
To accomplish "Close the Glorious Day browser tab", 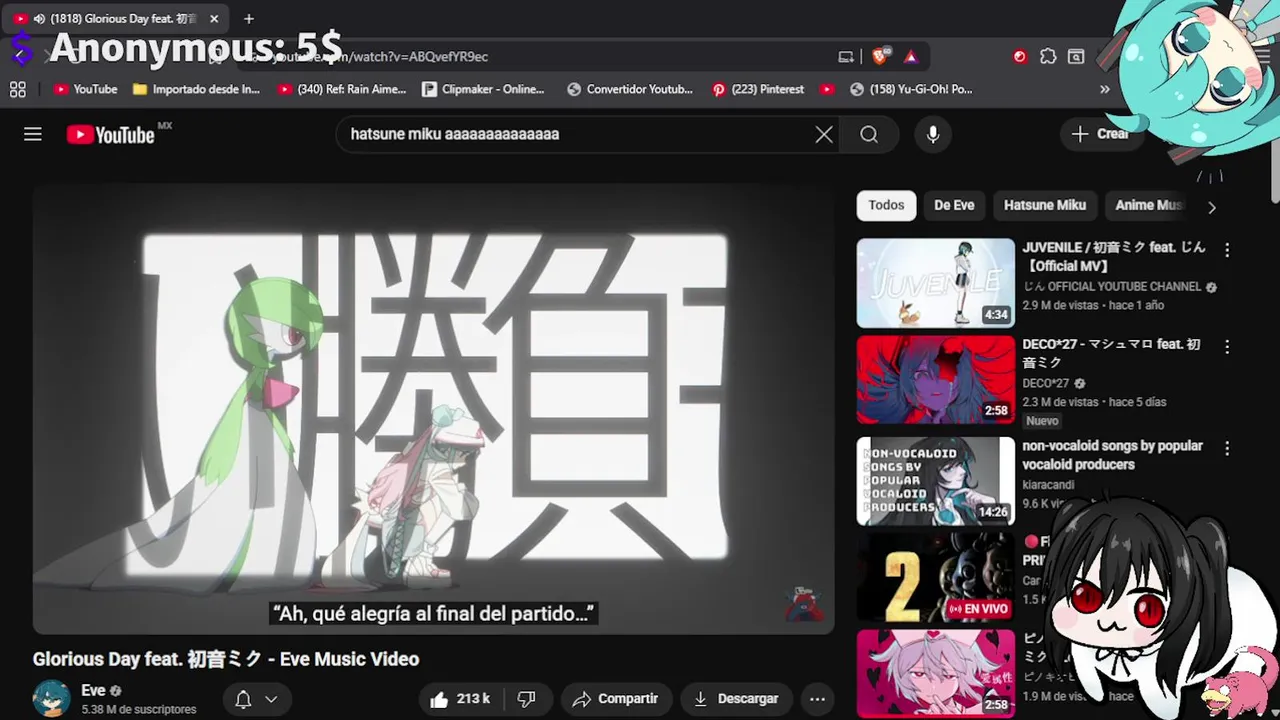I will (214, 19).
